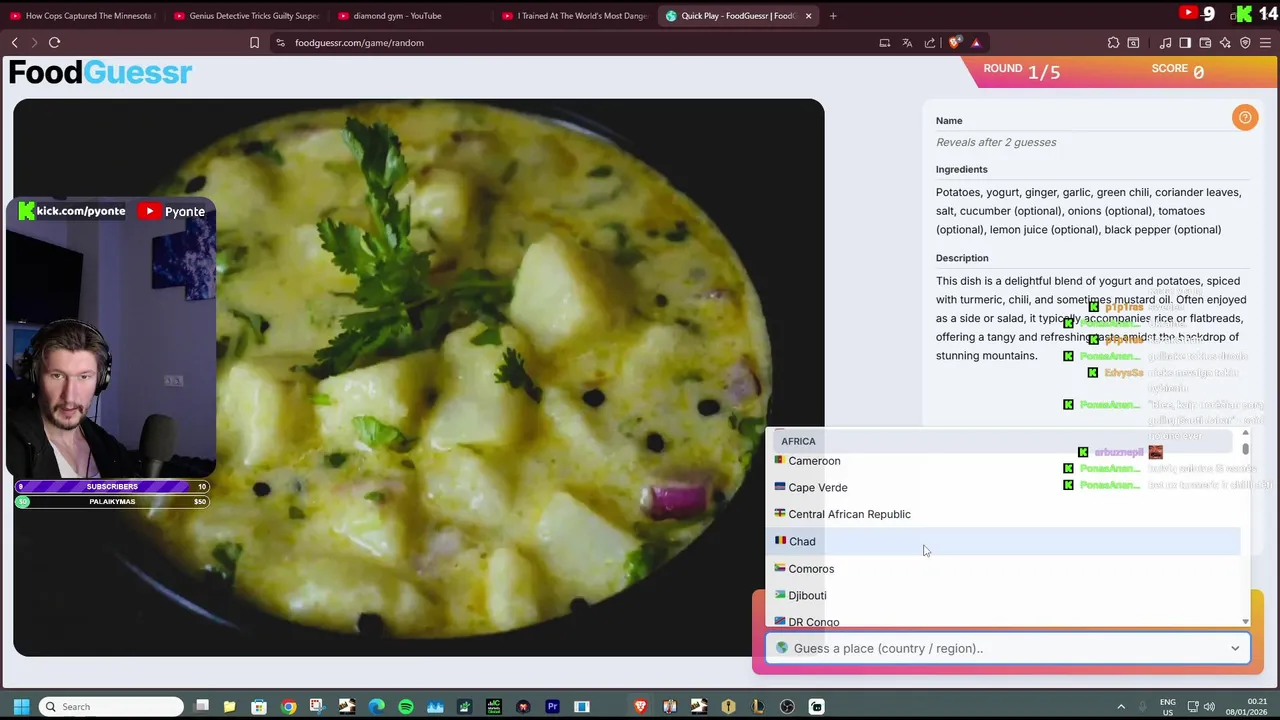Open the browser hamburger menu
The width and height of the screenshot is (1280, 720).
pyautogui.click(x=1265, y=43)
